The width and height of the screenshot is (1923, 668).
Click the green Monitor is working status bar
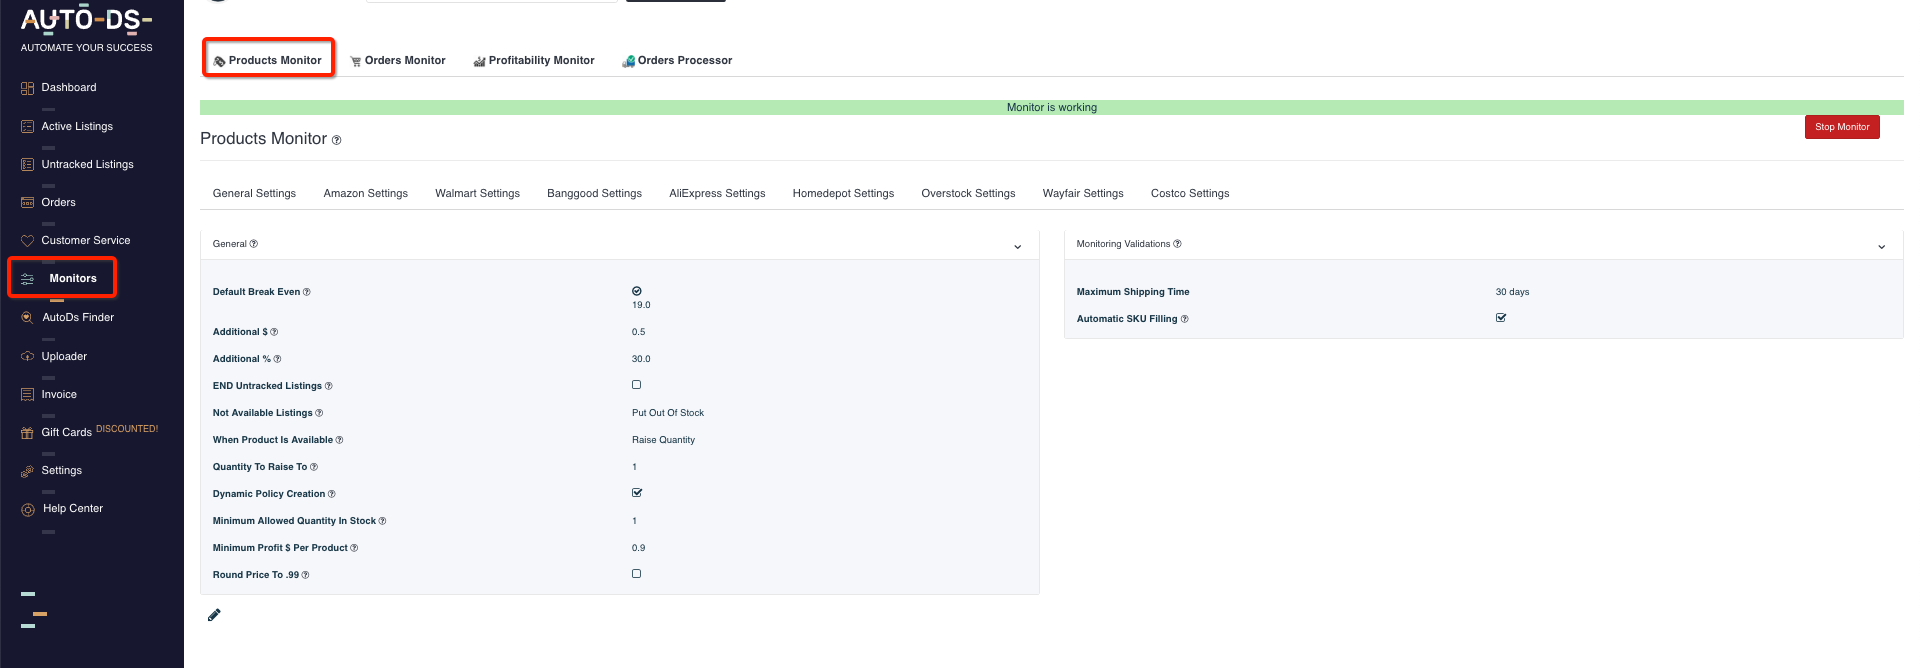pos(1052,107)
